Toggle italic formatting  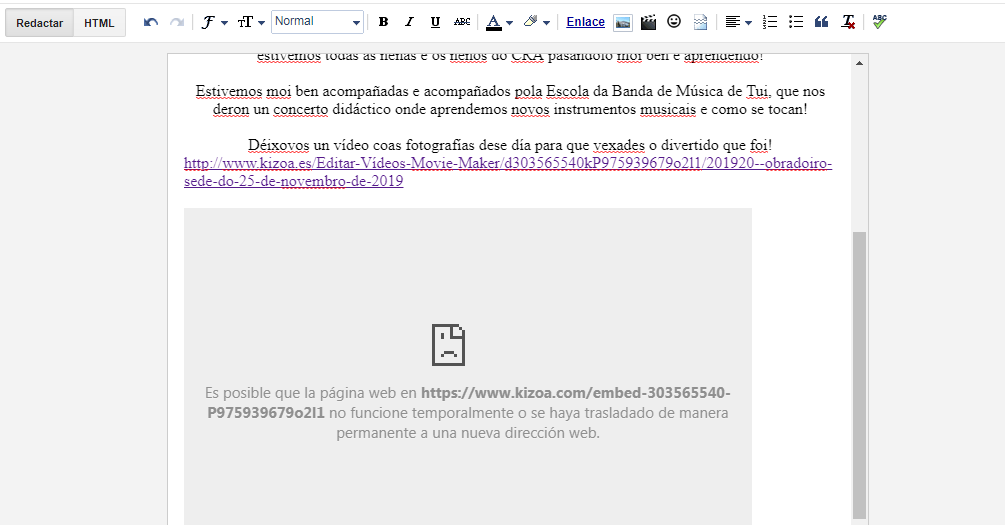click(x=409, y=22)
